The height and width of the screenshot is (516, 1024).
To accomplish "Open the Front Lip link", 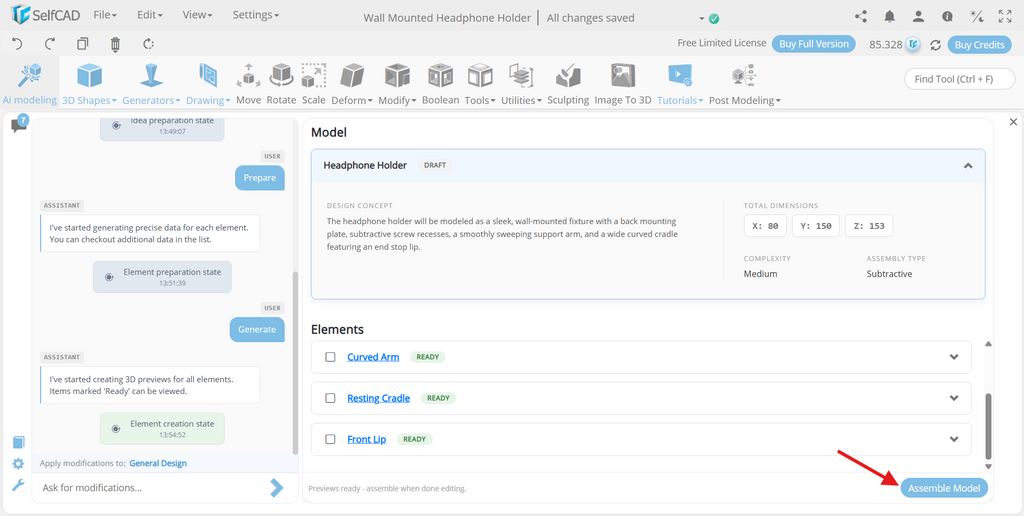I will [366, 439].
